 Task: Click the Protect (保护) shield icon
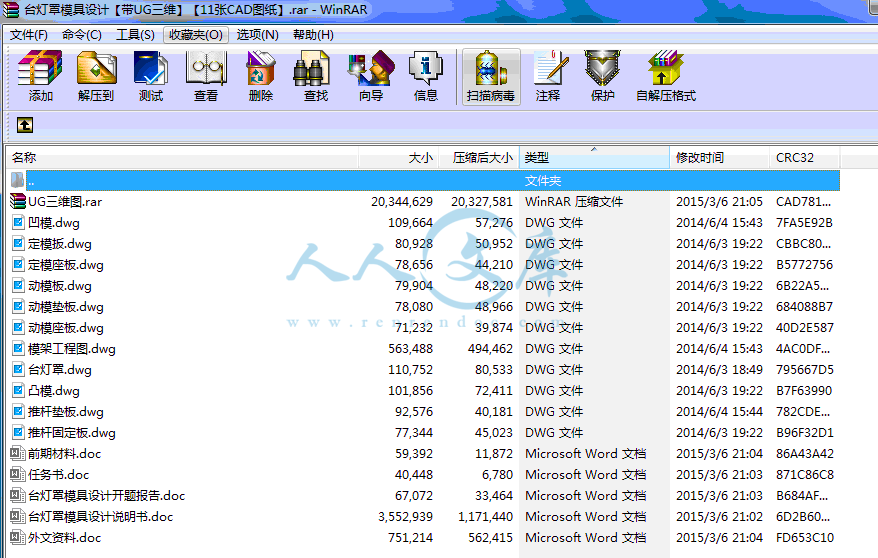coord(603,68)
